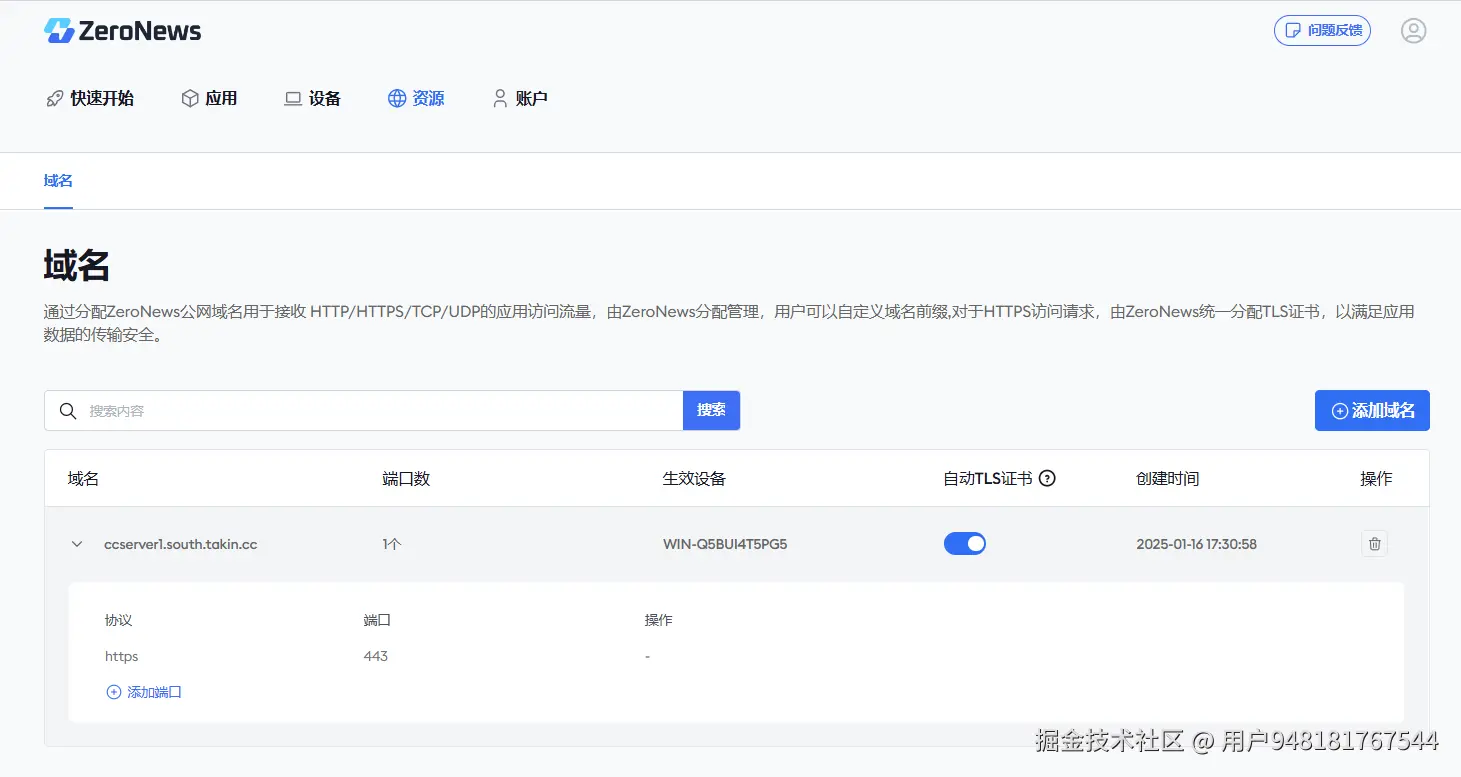Click device name WIN-Q5BUI4T5PG5
This screenshot has width=1461, height=777.
pos(725,544)
